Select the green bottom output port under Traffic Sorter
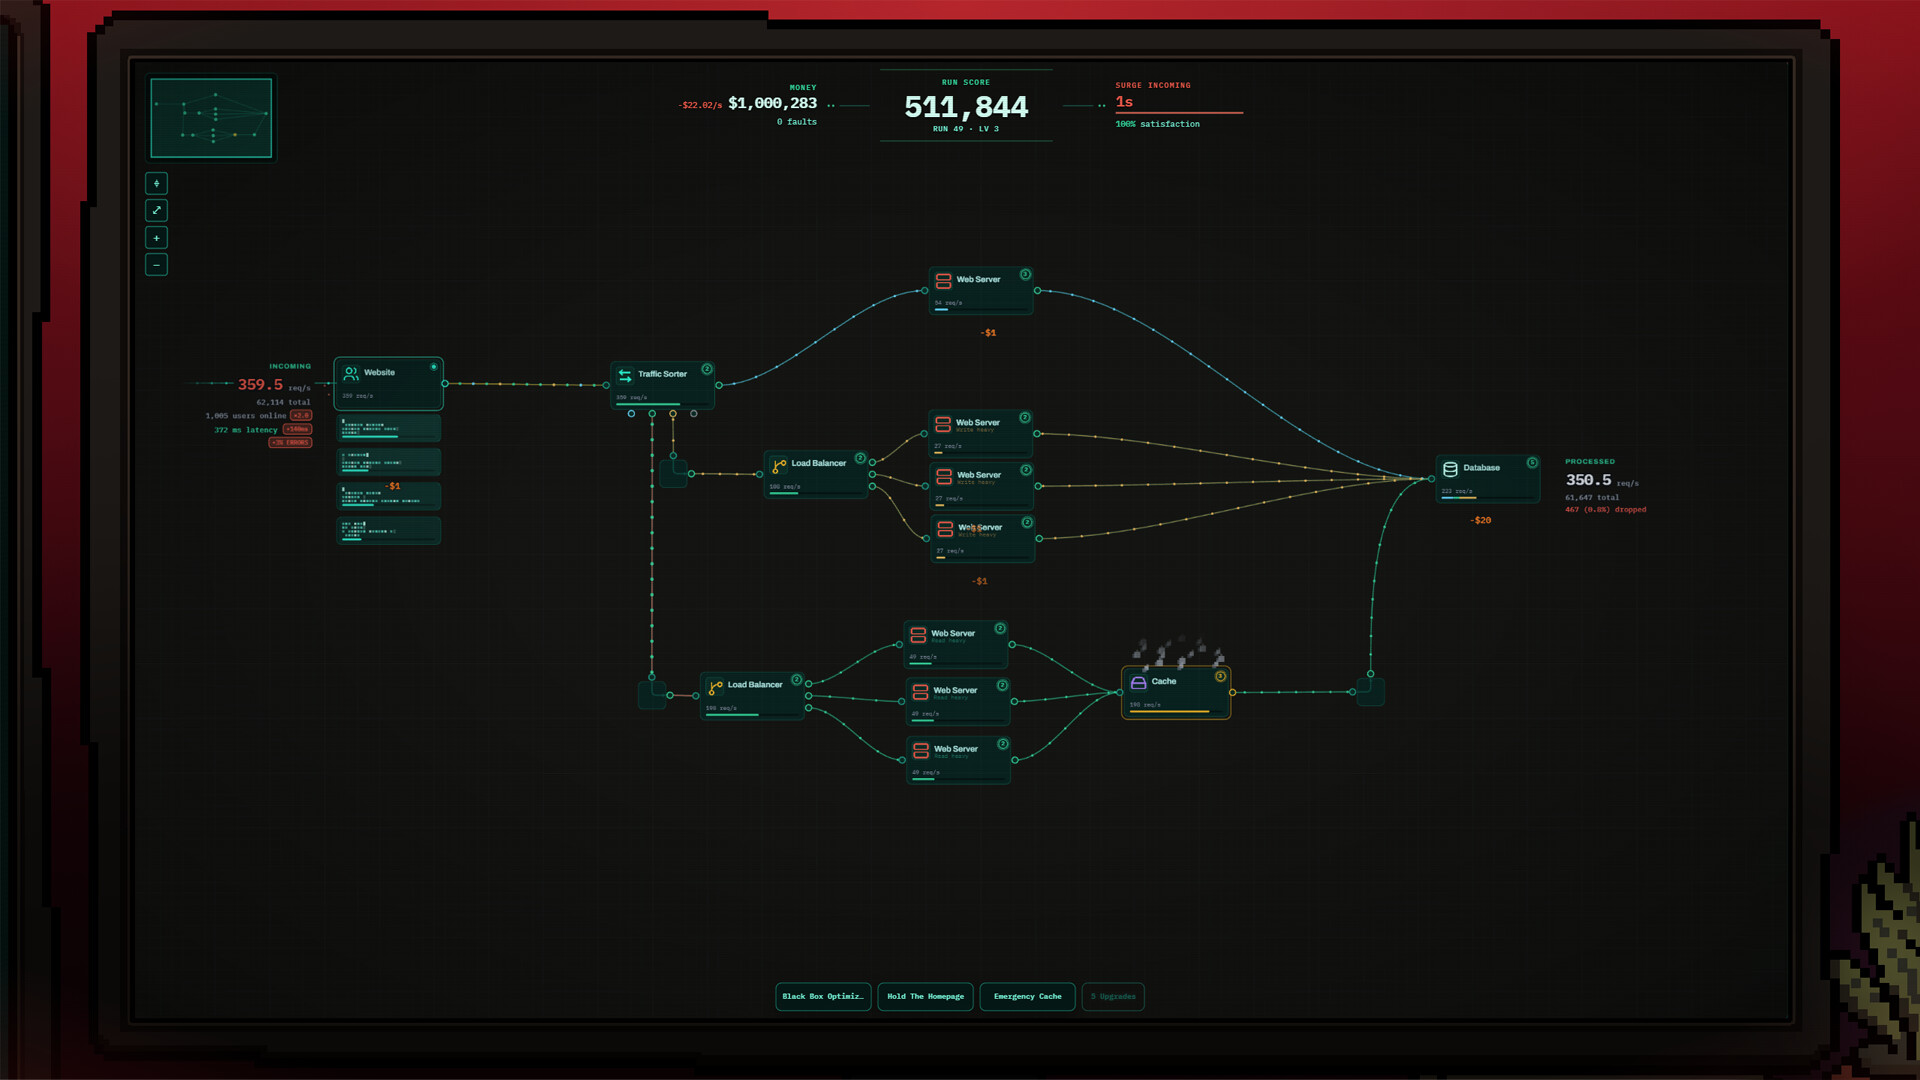Image resolution: width=1920 pixels, height=1080 pixels. point(652,413)
